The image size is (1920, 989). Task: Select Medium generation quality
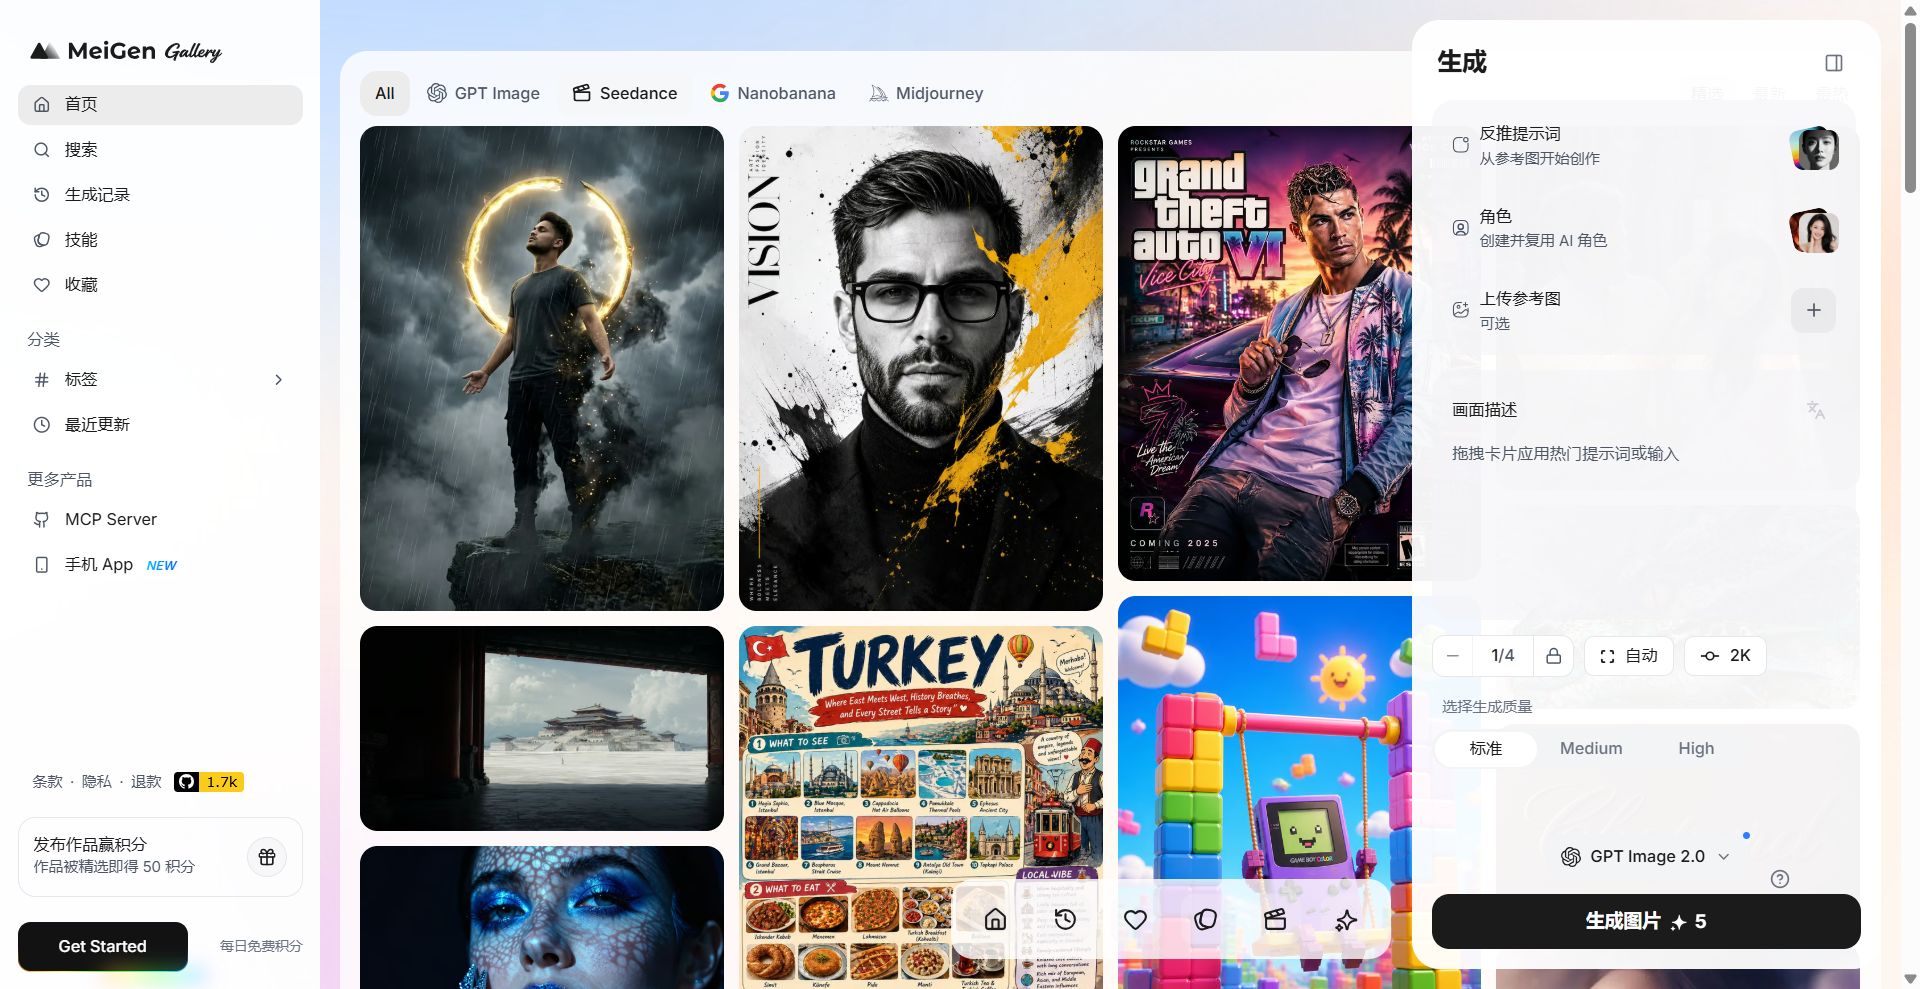pyautogui.click(x=1591, y=749)
